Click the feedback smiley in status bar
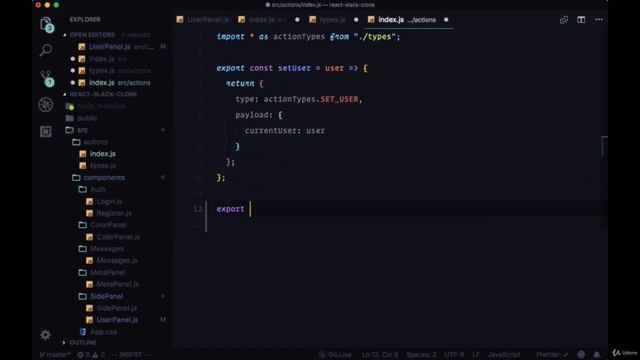The width and height of the screenshot is (640, 360). click(x=581, y=354)
